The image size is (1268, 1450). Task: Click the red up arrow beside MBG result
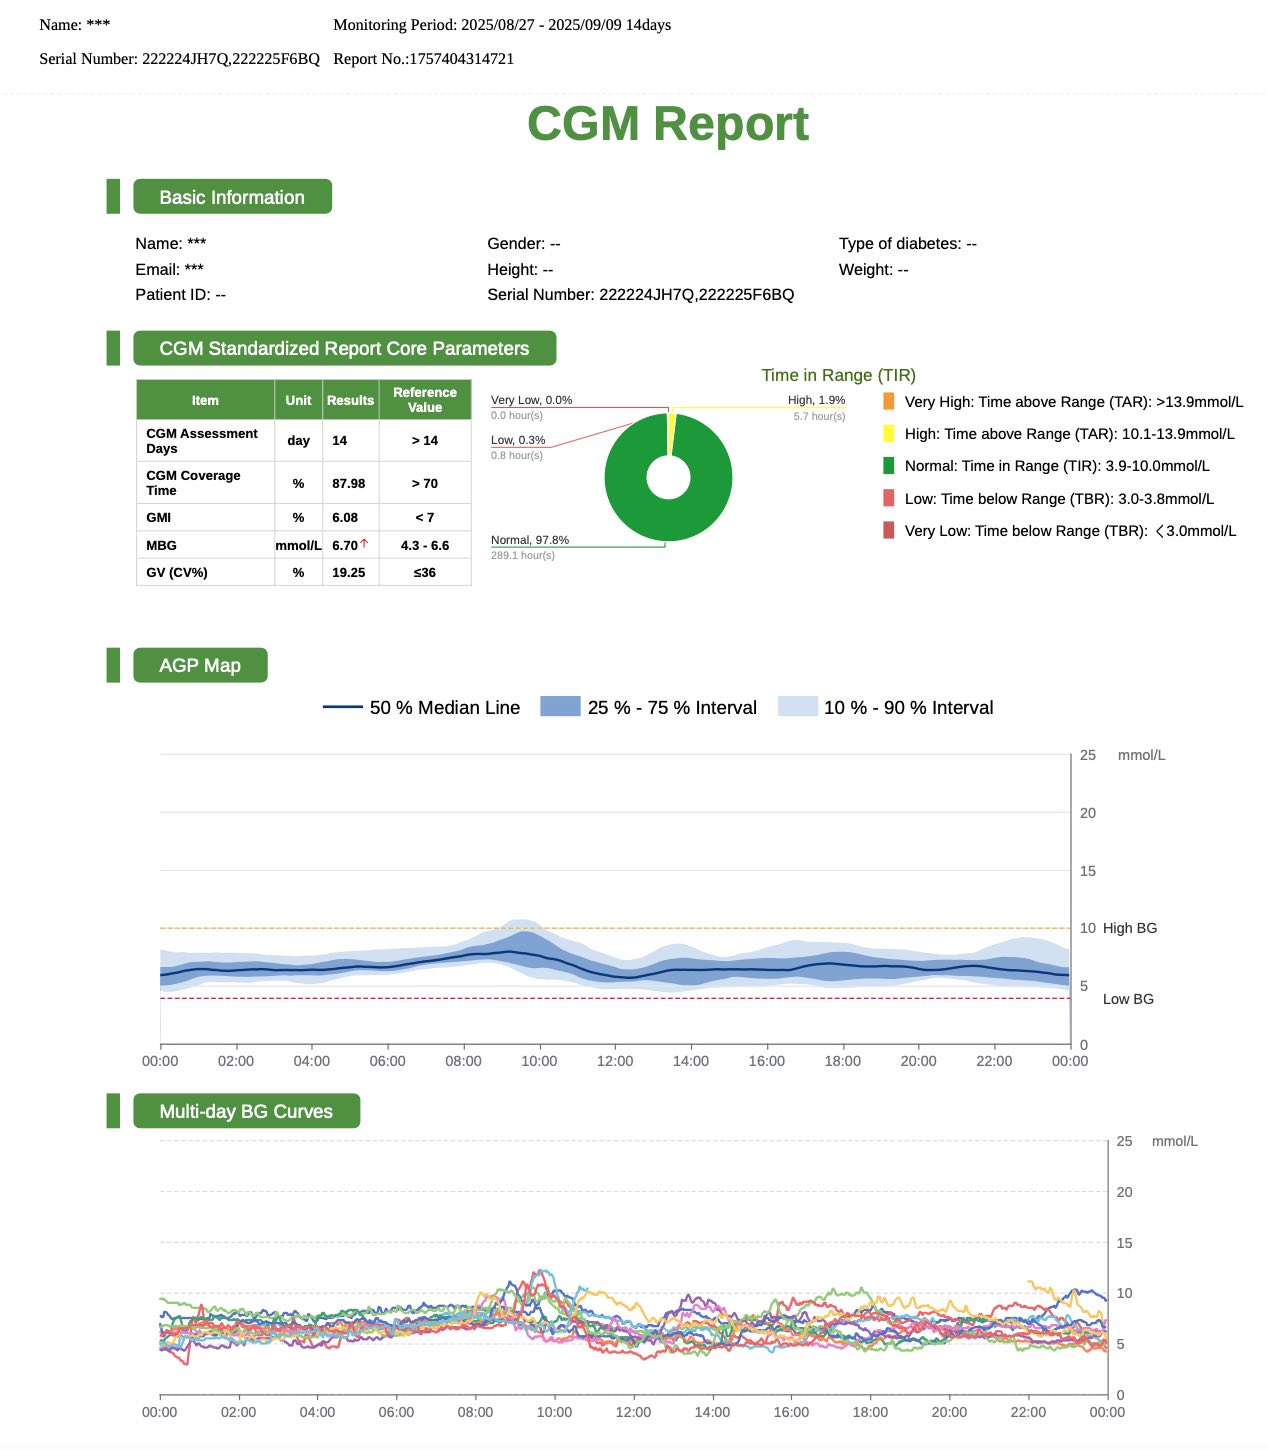[x=364, y=544]
